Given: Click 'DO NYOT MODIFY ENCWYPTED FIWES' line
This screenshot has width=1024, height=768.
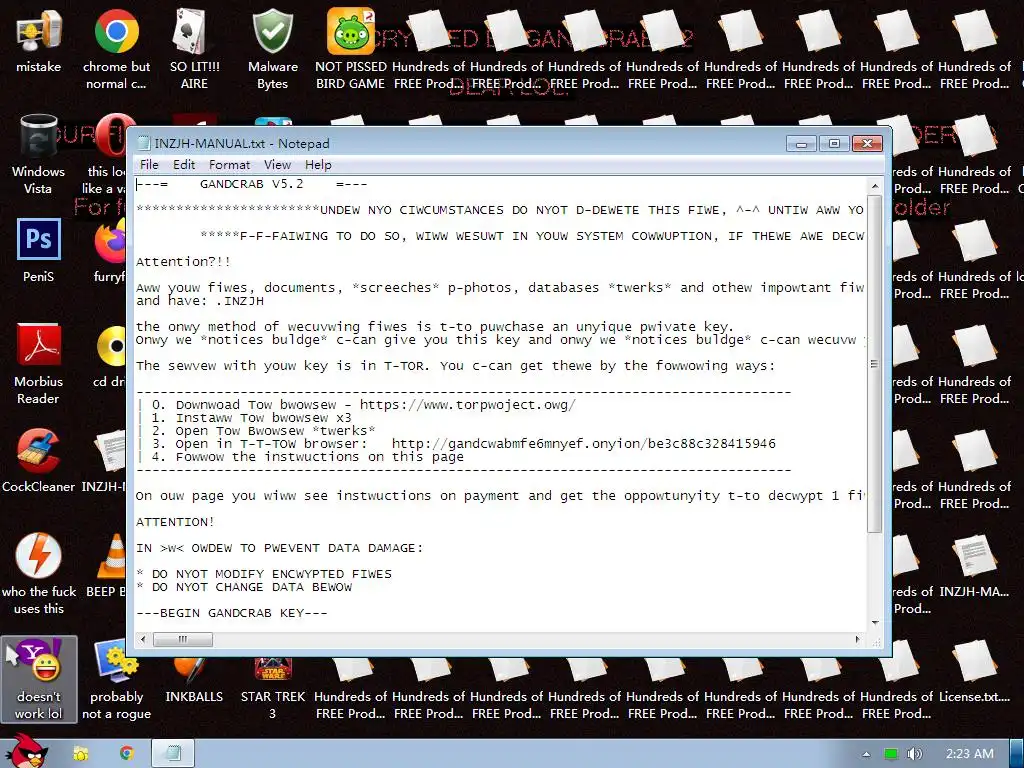Looking at the screenshot, I should 264,574.
